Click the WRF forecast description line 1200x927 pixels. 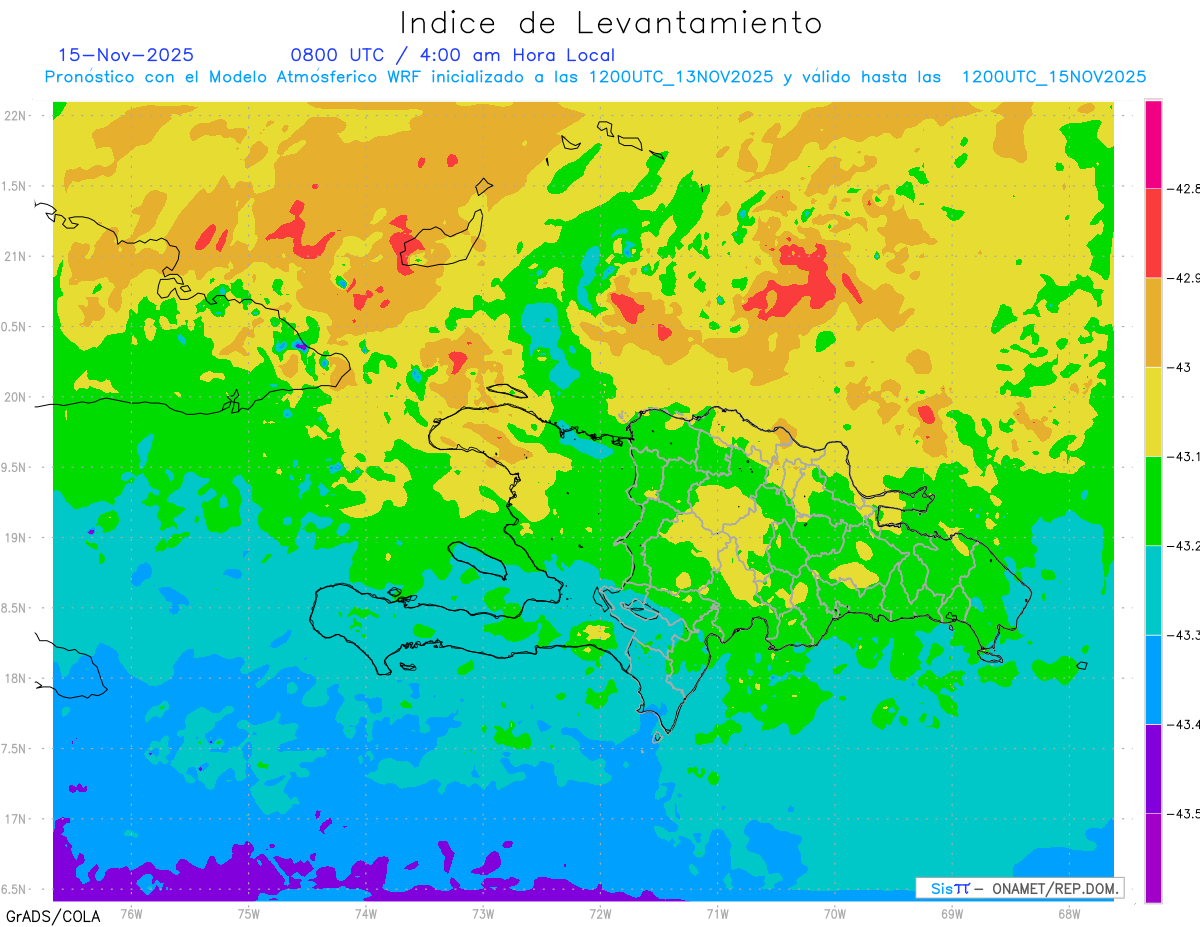(595, 77)
